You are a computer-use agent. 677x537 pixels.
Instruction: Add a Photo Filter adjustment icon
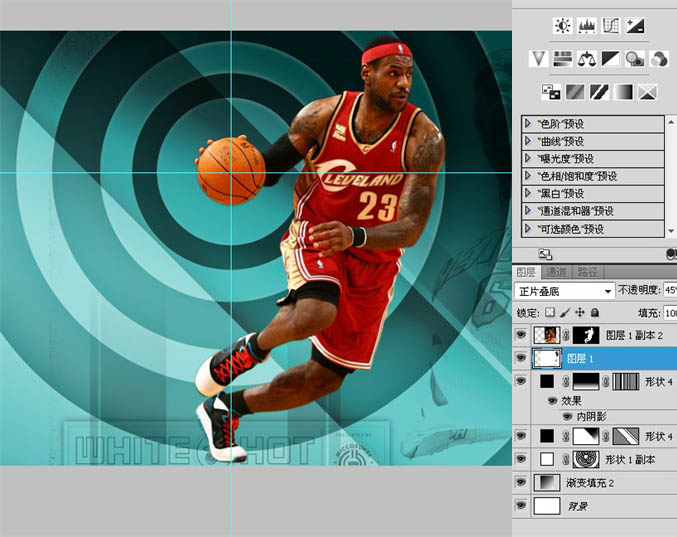pos(635,59)
